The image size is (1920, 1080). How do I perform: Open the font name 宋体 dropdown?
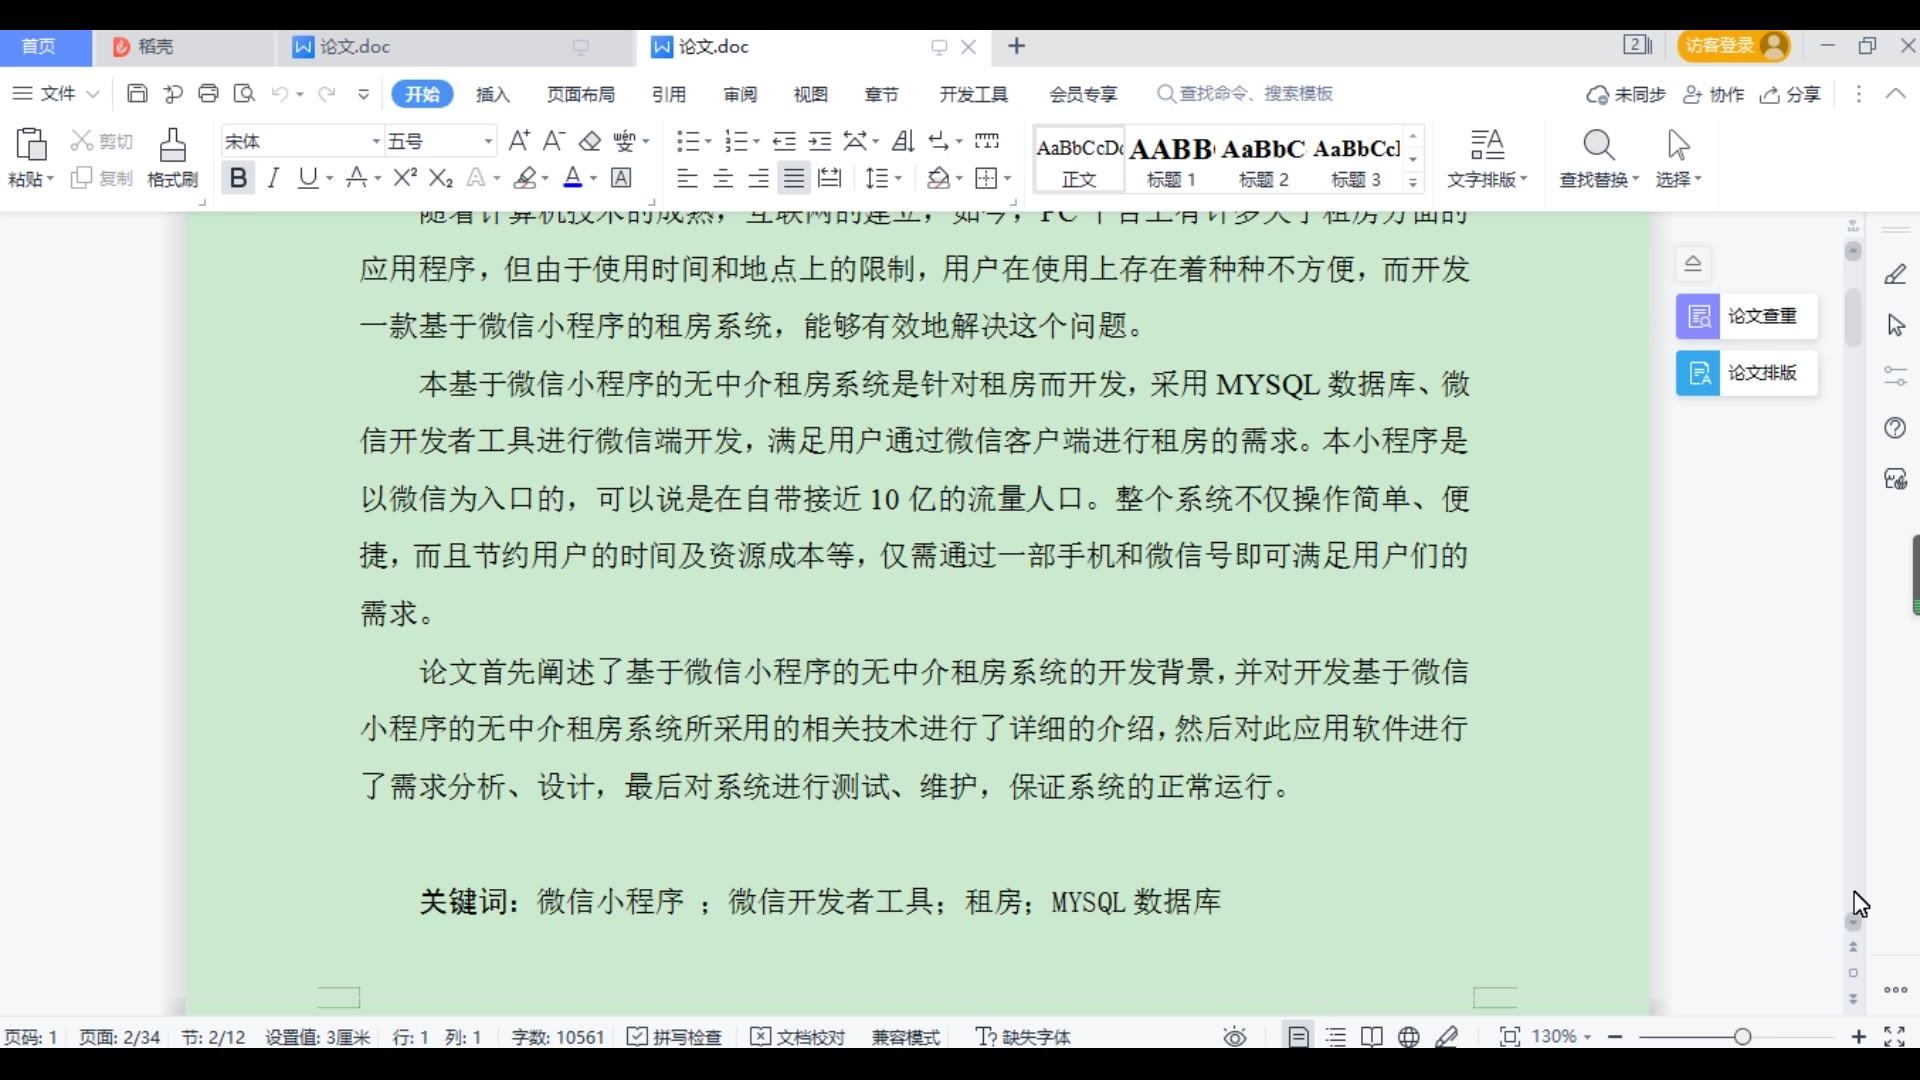tap(376, 142)
